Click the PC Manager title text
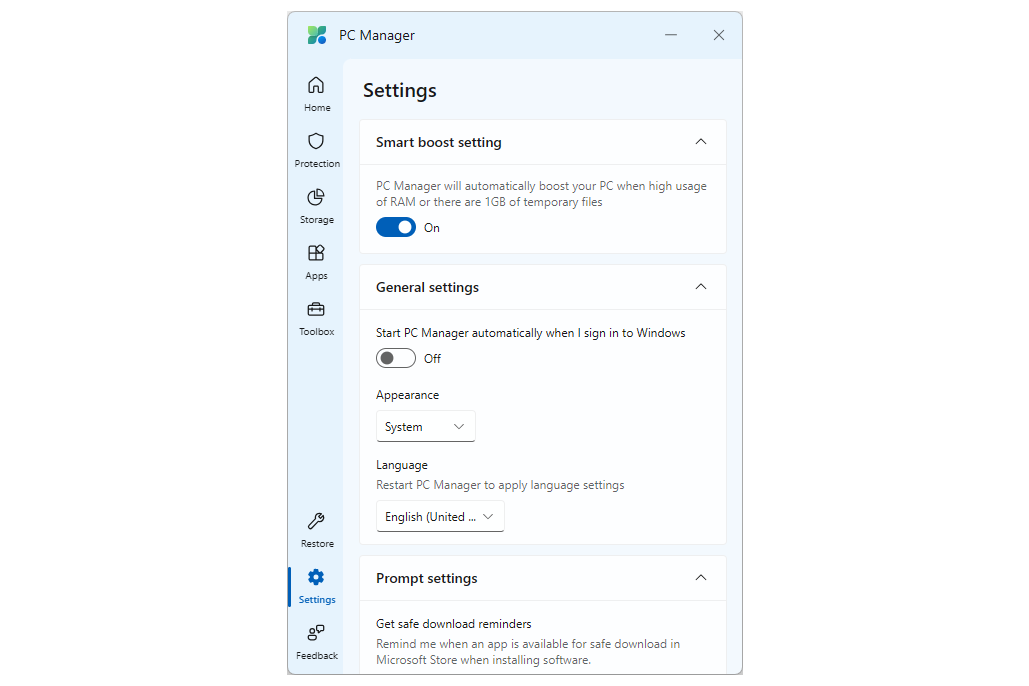 pos(377,35)
